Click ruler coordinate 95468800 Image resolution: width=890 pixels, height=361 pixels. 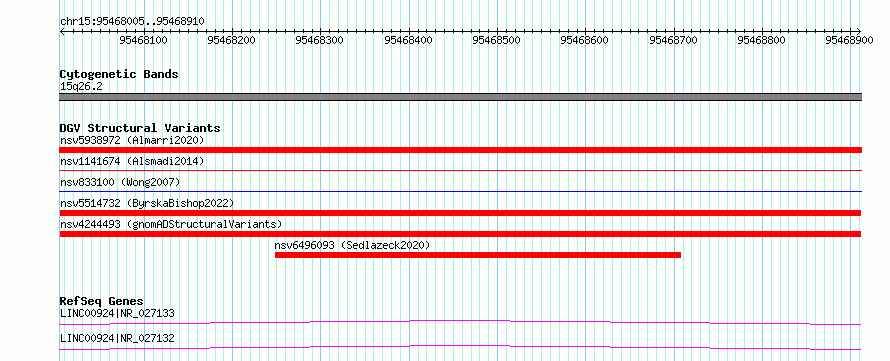pyautogui.click(x=761, y=40)
